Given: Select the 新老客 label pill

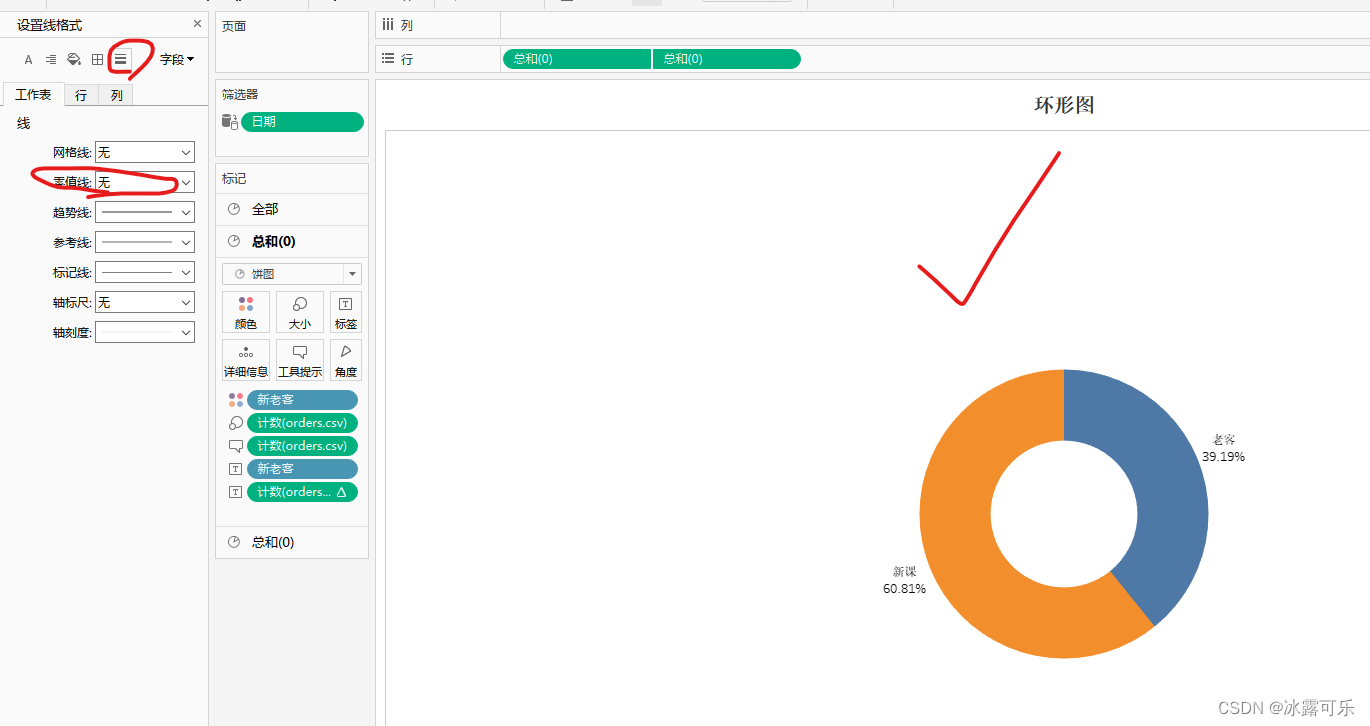Looking at the screenshot, I should [x=302, y=469].
